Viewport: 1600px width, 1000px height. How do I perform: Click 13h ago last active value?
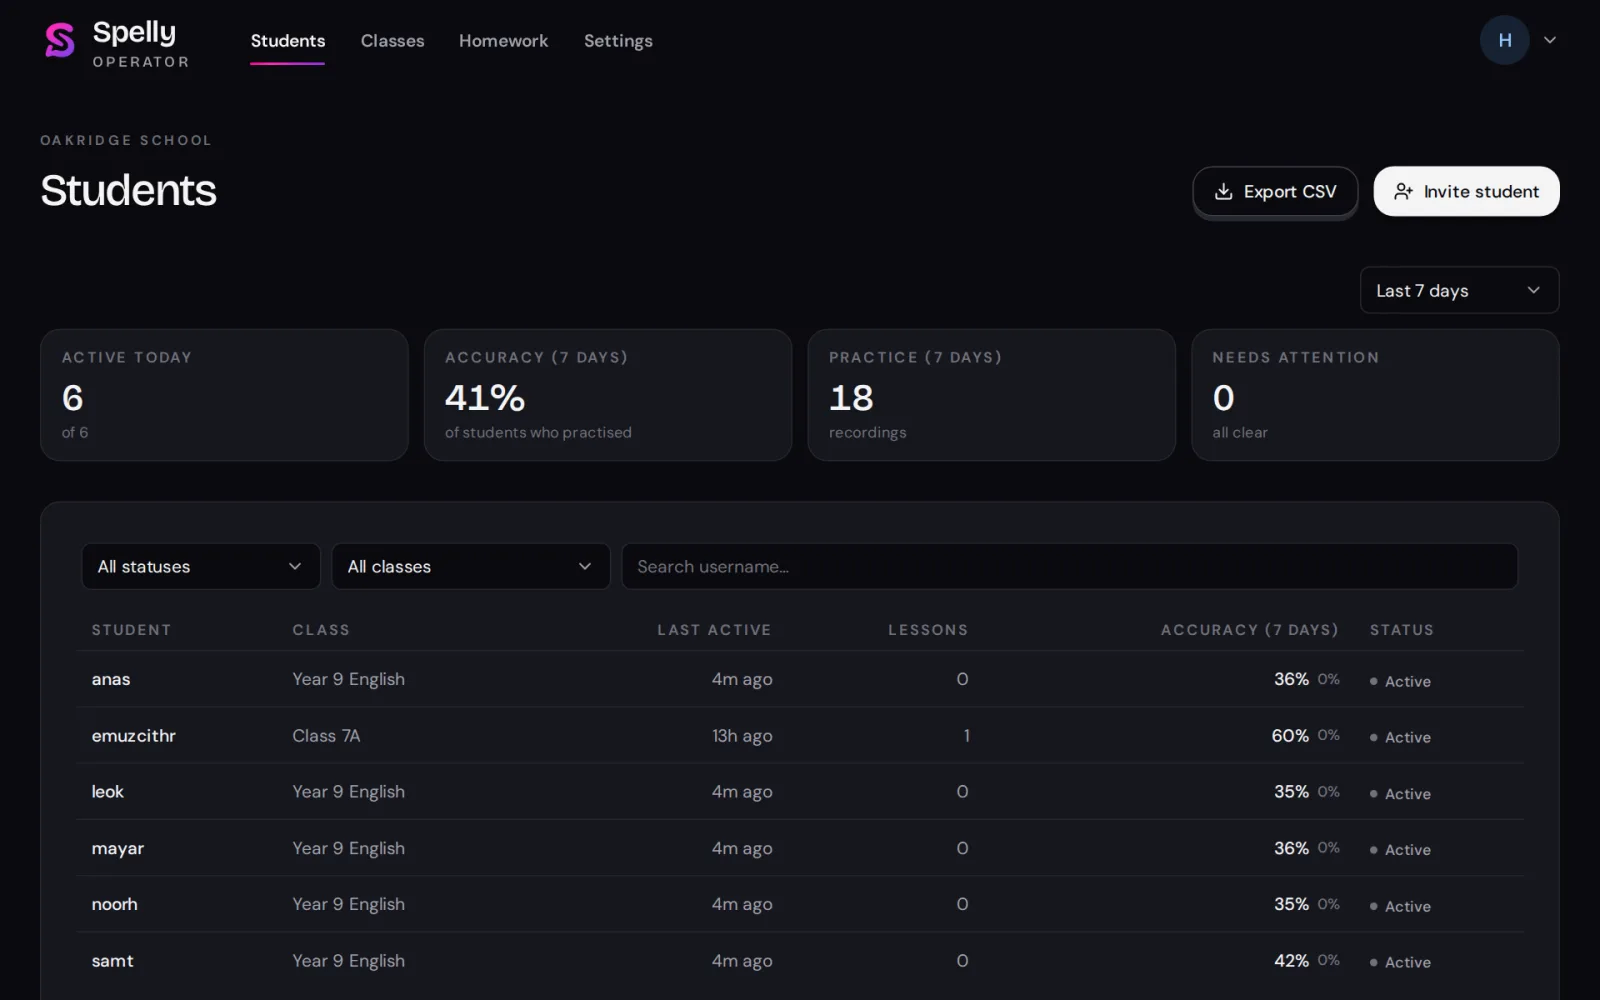point(742,735)
